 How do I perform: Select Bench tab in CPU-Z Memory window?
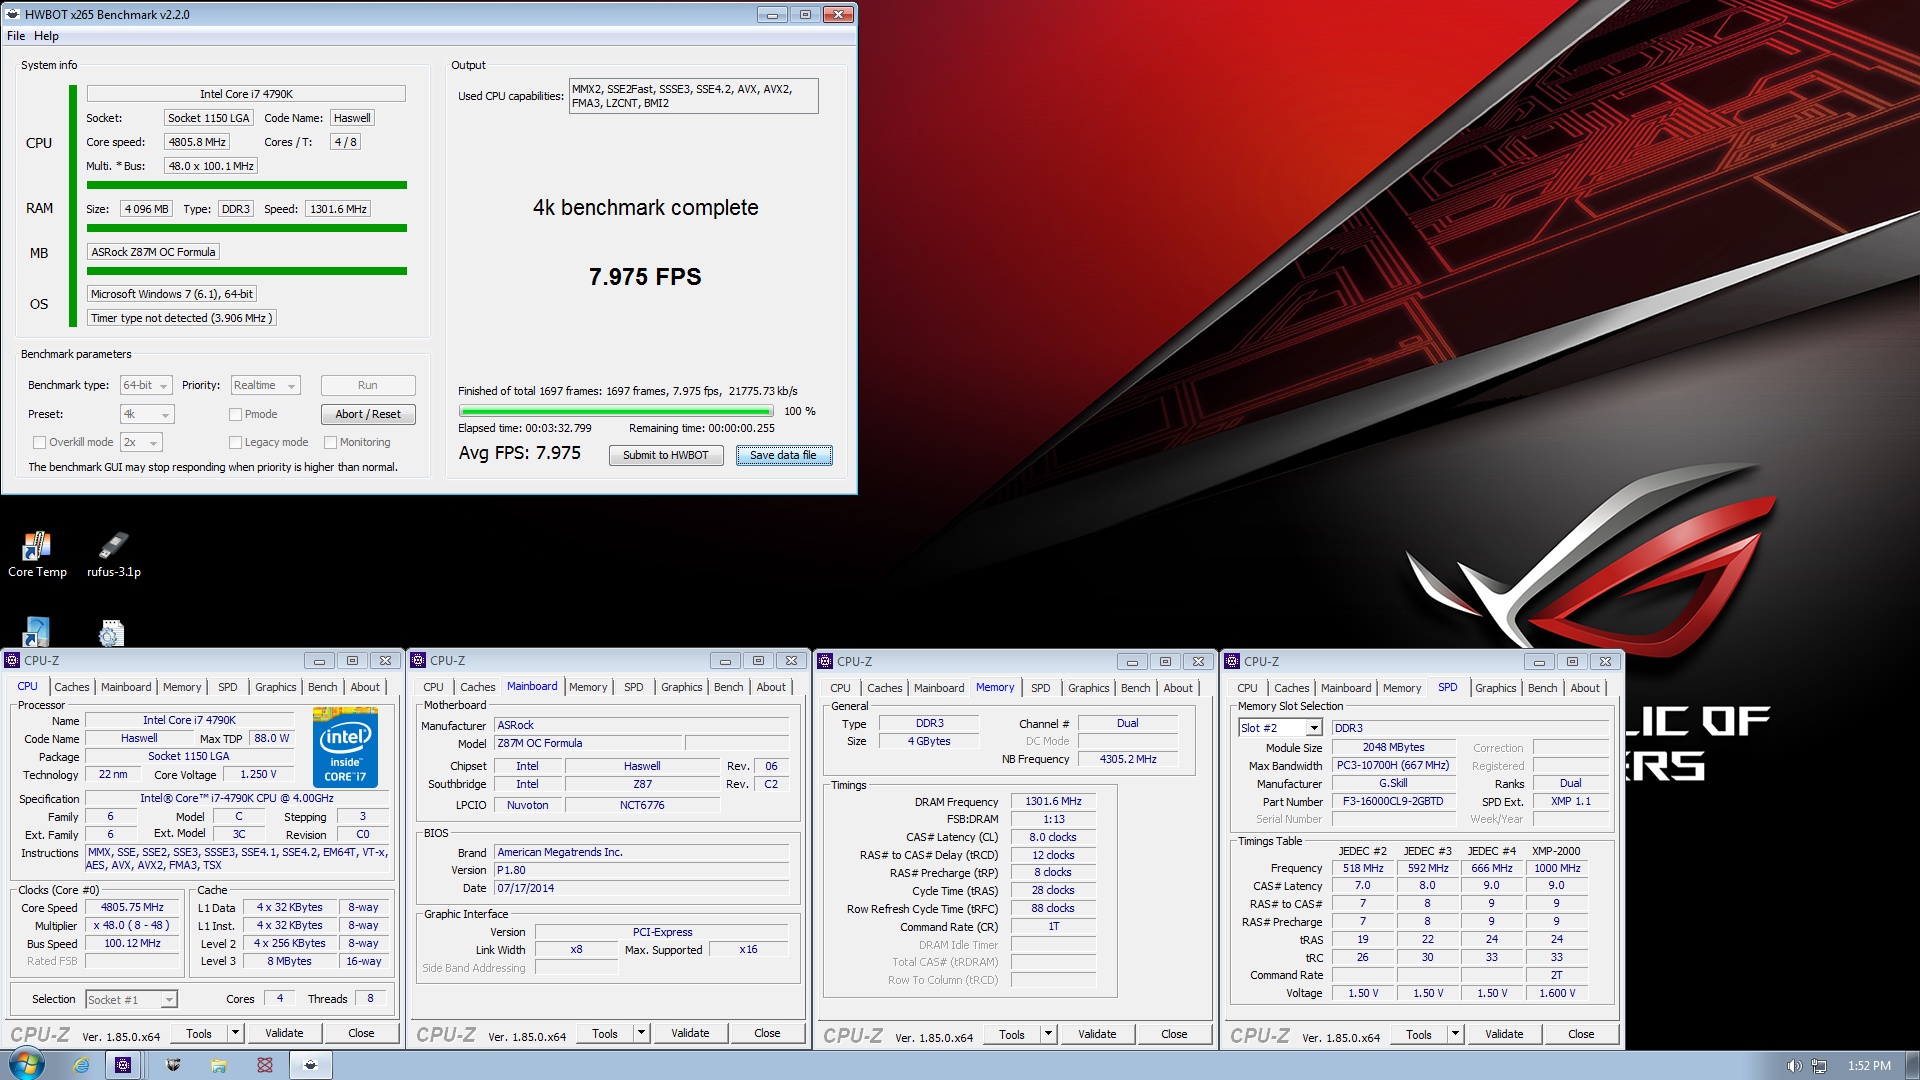pyautogui.click(x=1135, y=688)
